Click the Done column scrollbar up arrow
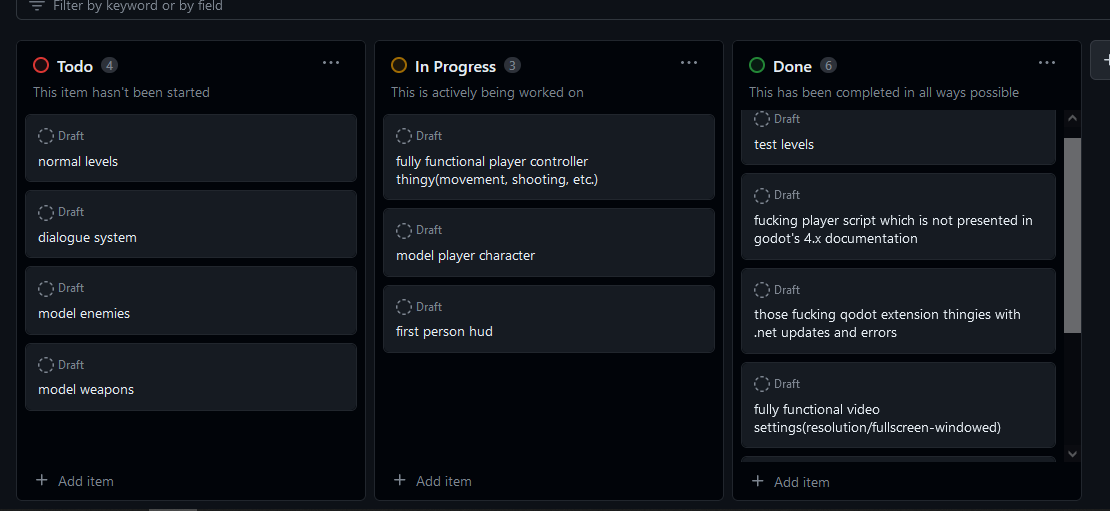 (1072, 118)
